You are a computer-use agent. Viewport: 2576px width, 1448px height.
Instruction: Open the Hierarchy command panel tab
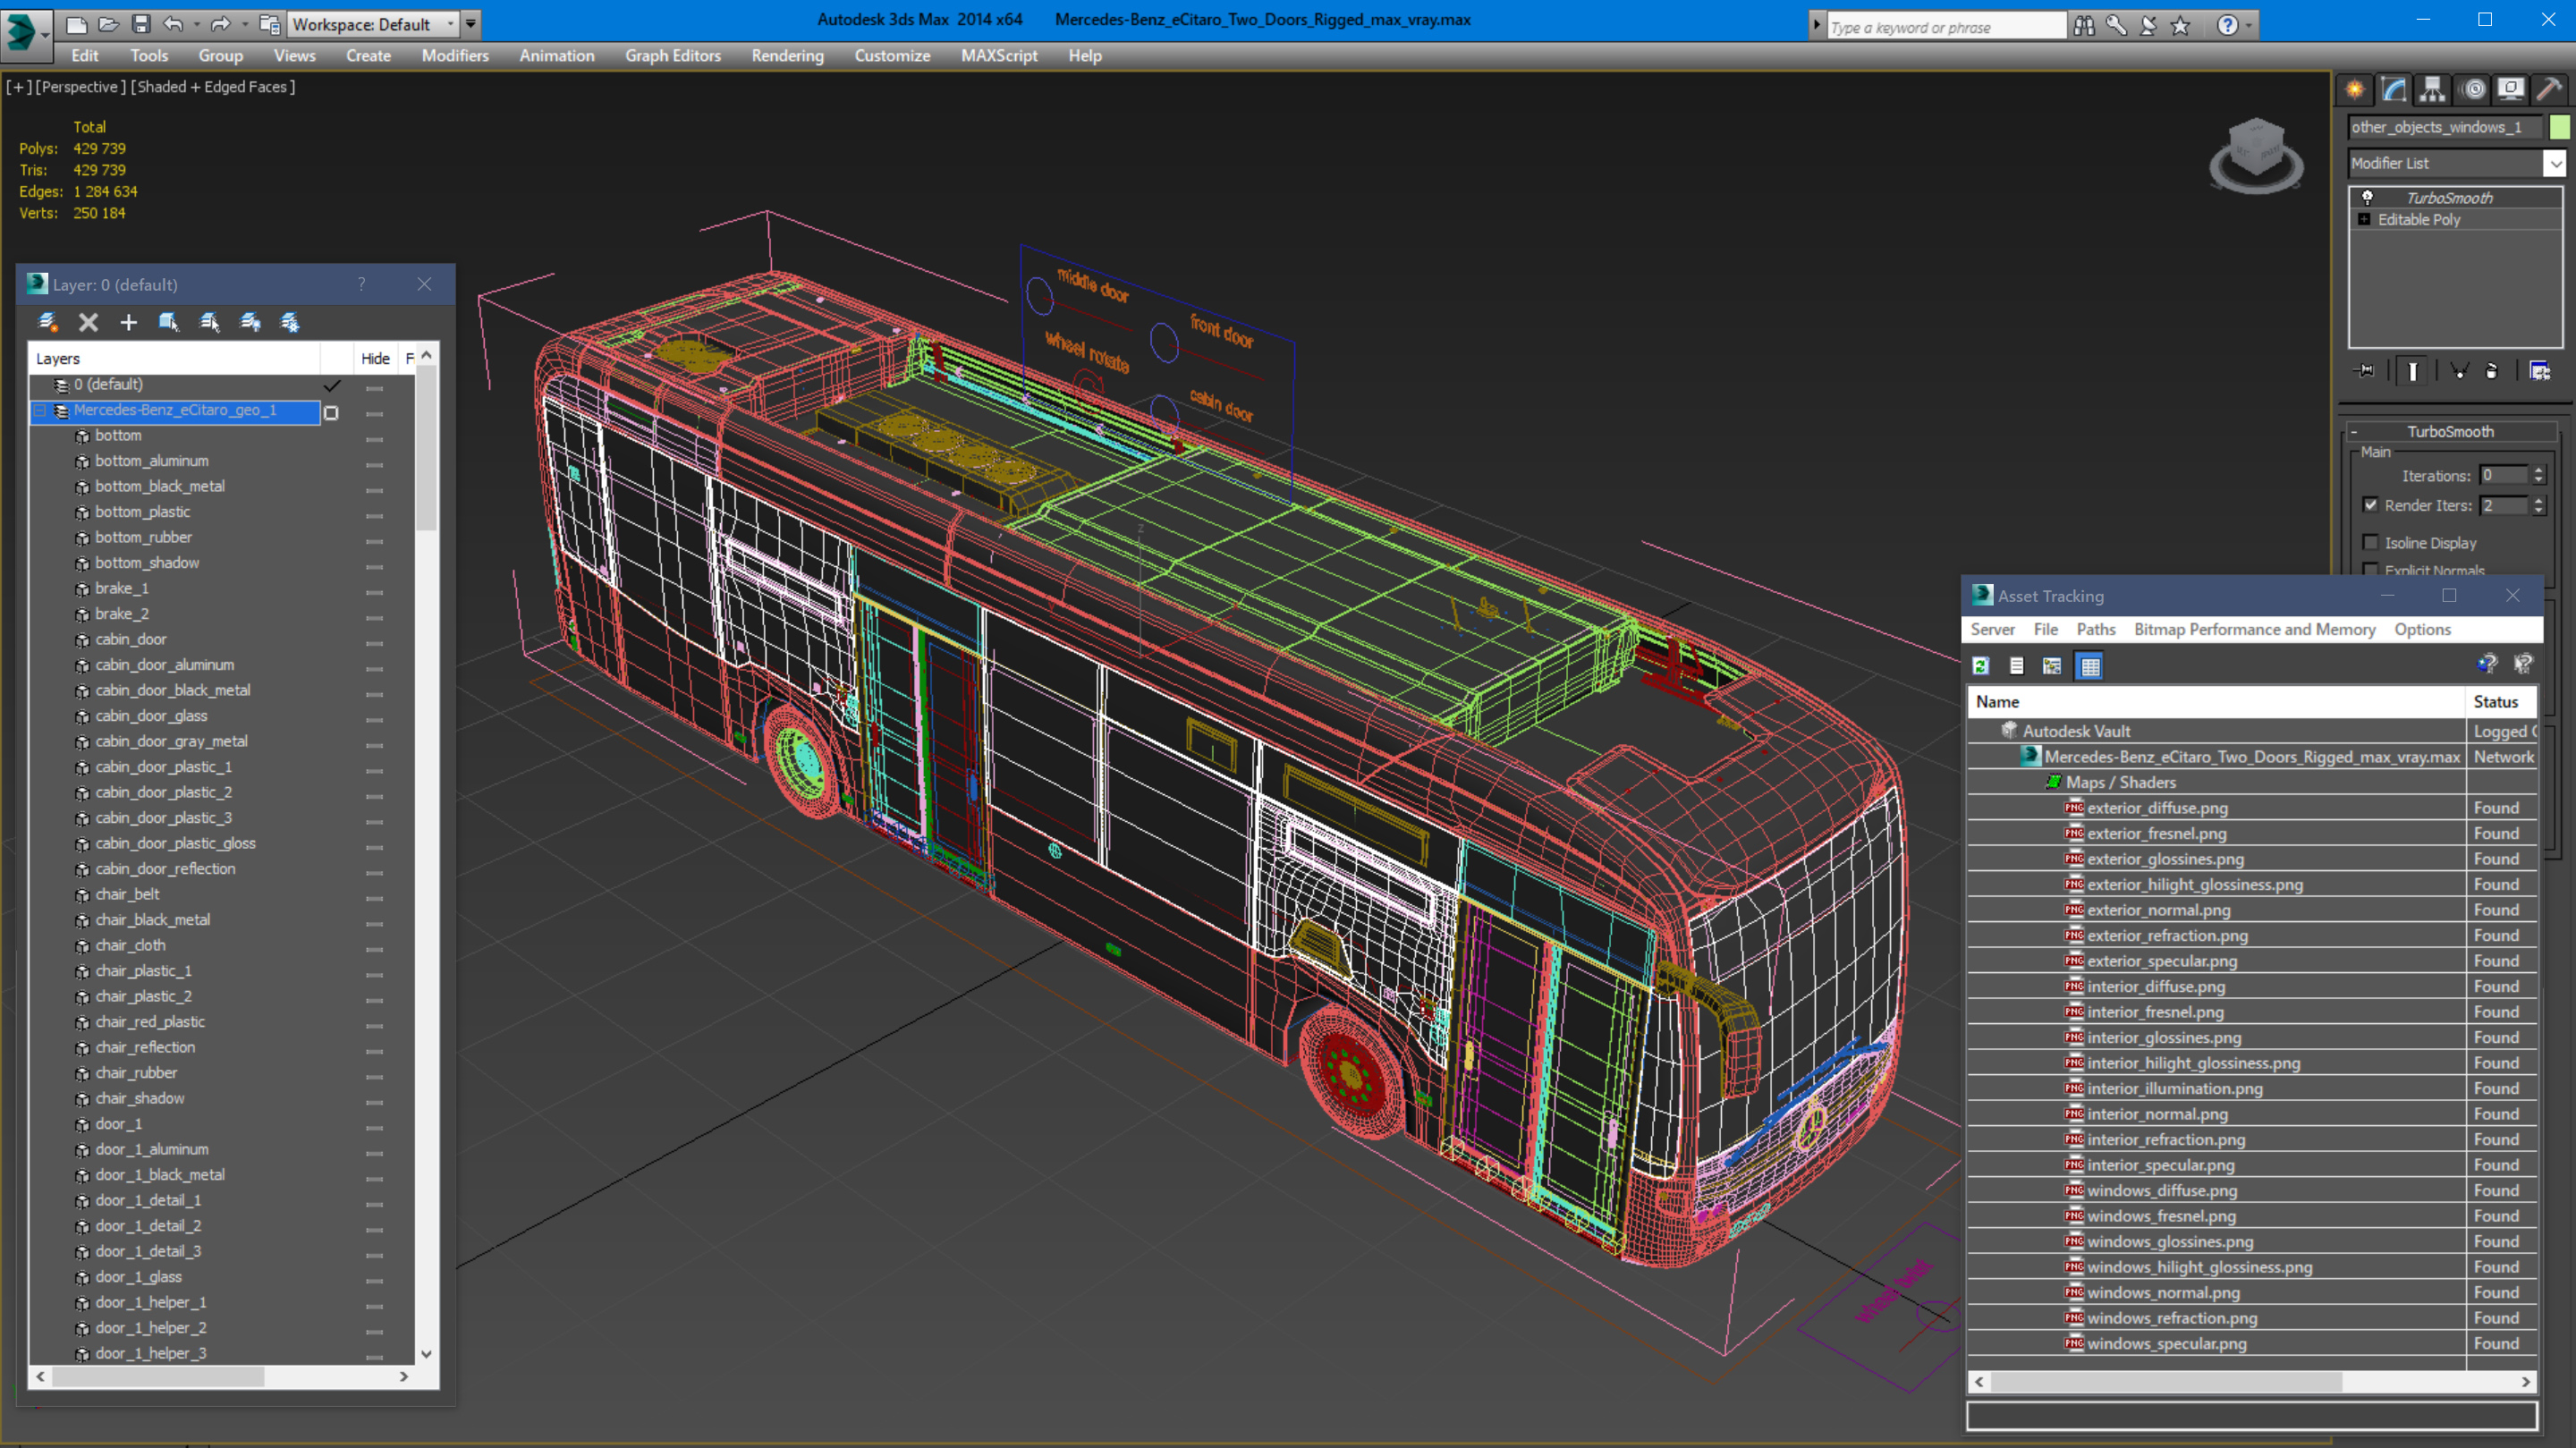click(2433, 90)
